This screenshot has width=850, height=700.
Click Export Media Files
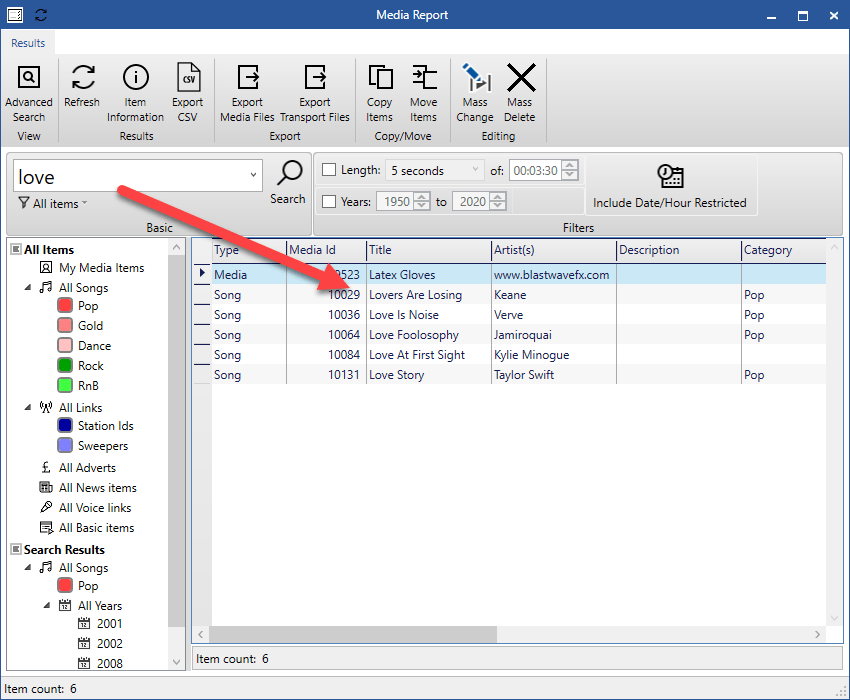click(247, 94)
